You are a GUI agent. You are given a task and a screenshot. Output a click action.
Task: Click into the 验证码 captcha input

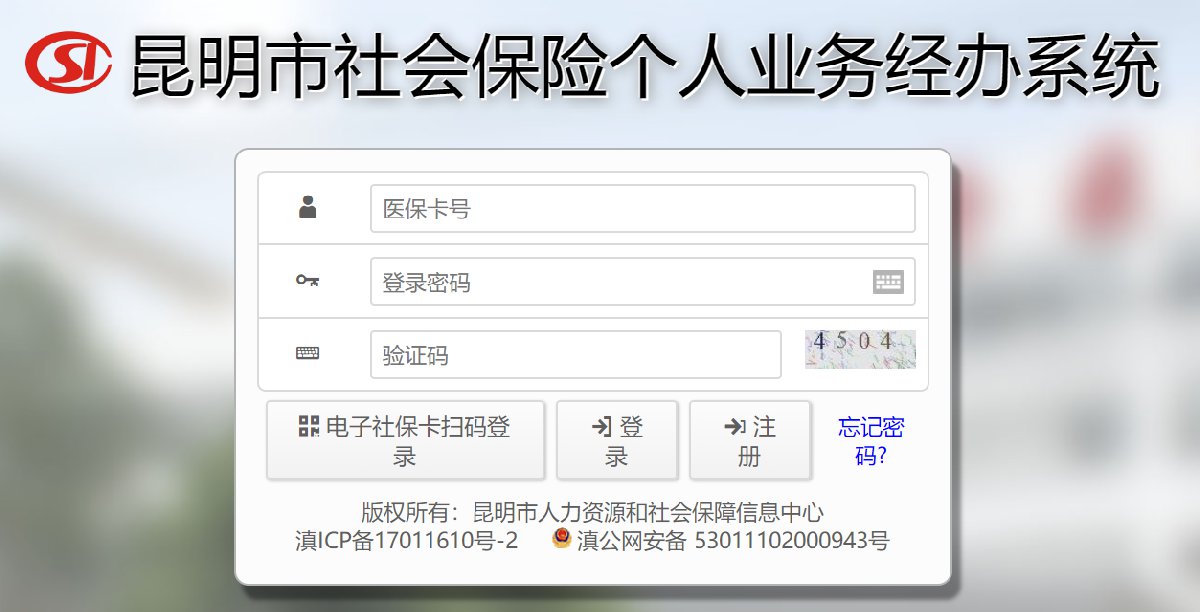point(575,355)
